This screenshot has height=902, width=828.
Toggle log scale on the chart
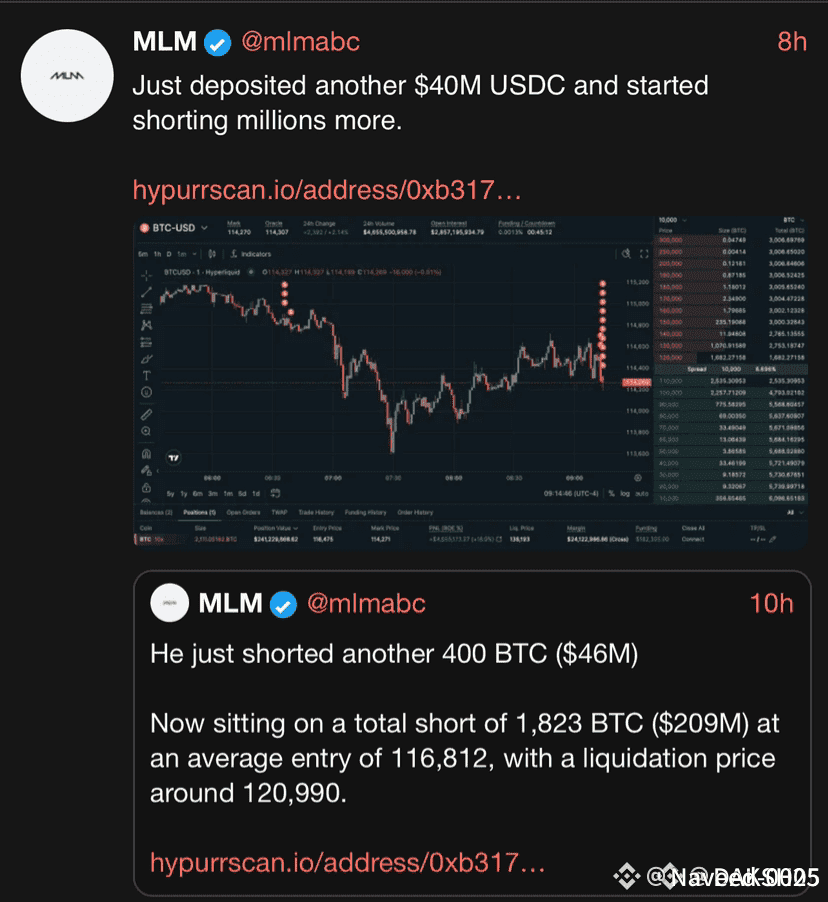[x=625, y=493]
